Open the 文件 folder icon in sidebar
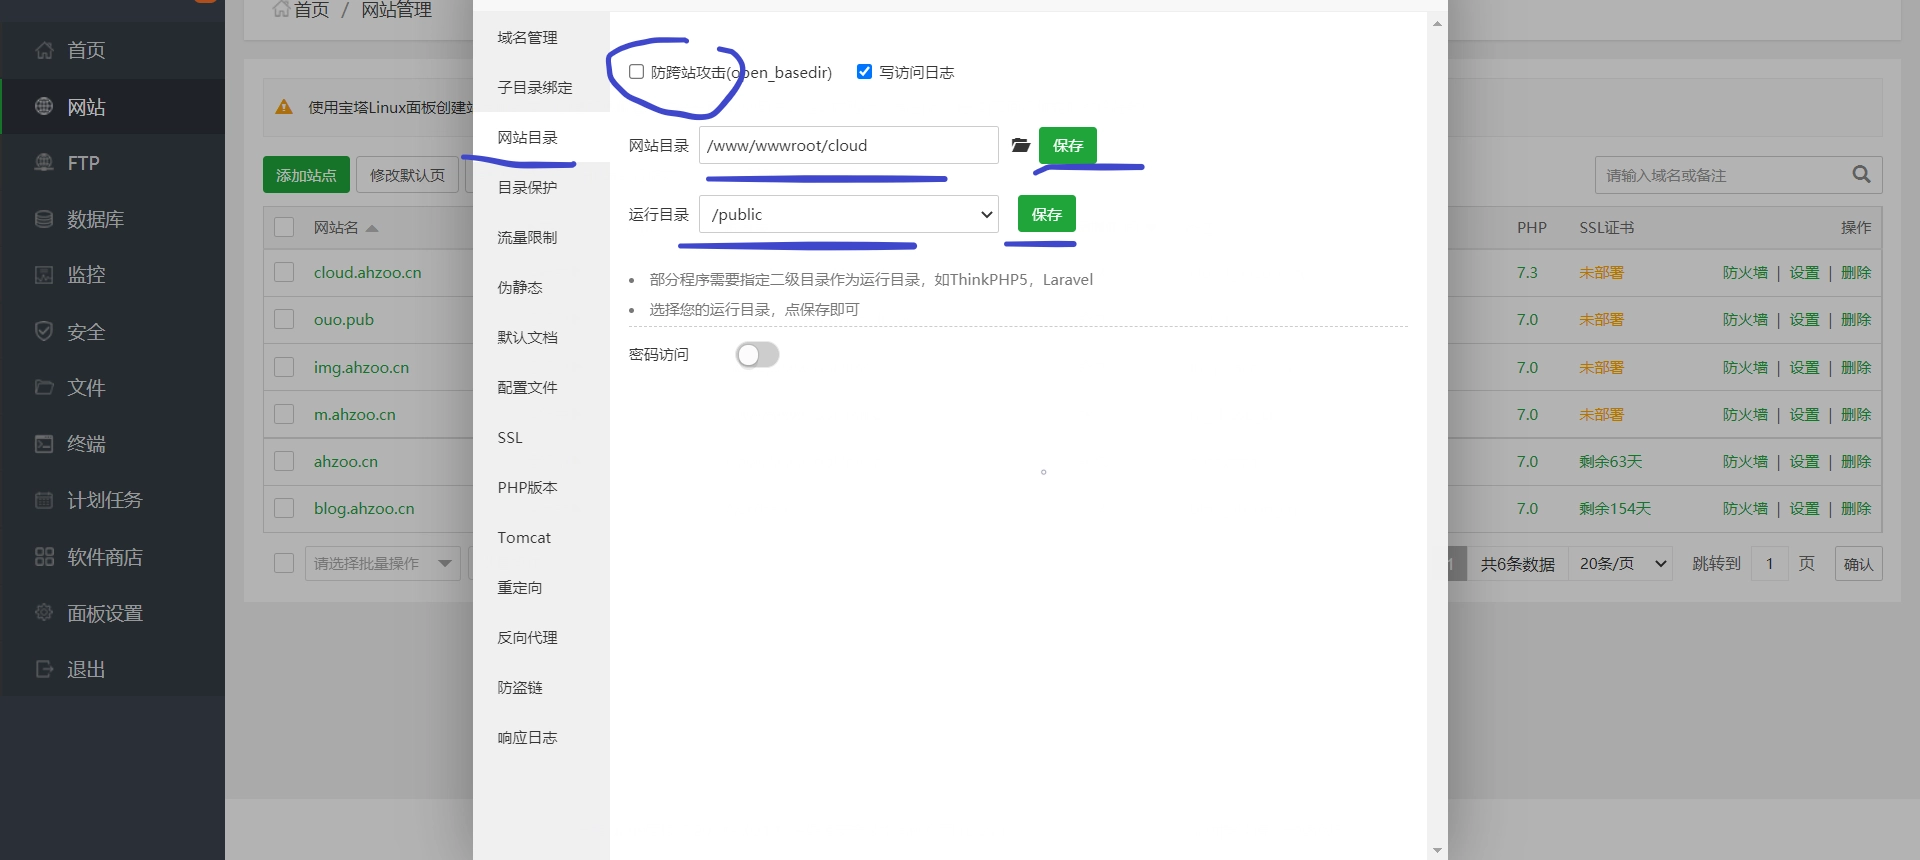 tap(44, 387)
